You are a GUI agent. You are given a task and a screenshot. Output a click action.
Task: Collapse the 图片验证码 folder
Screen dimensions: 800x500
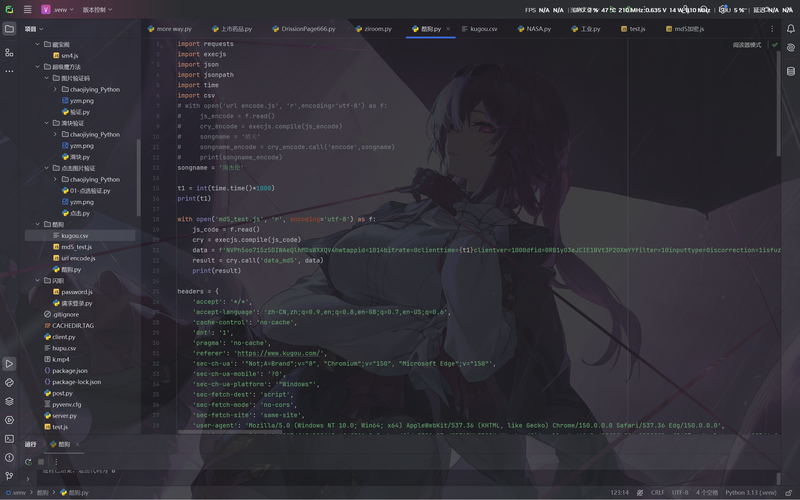(x=47, y=78)
